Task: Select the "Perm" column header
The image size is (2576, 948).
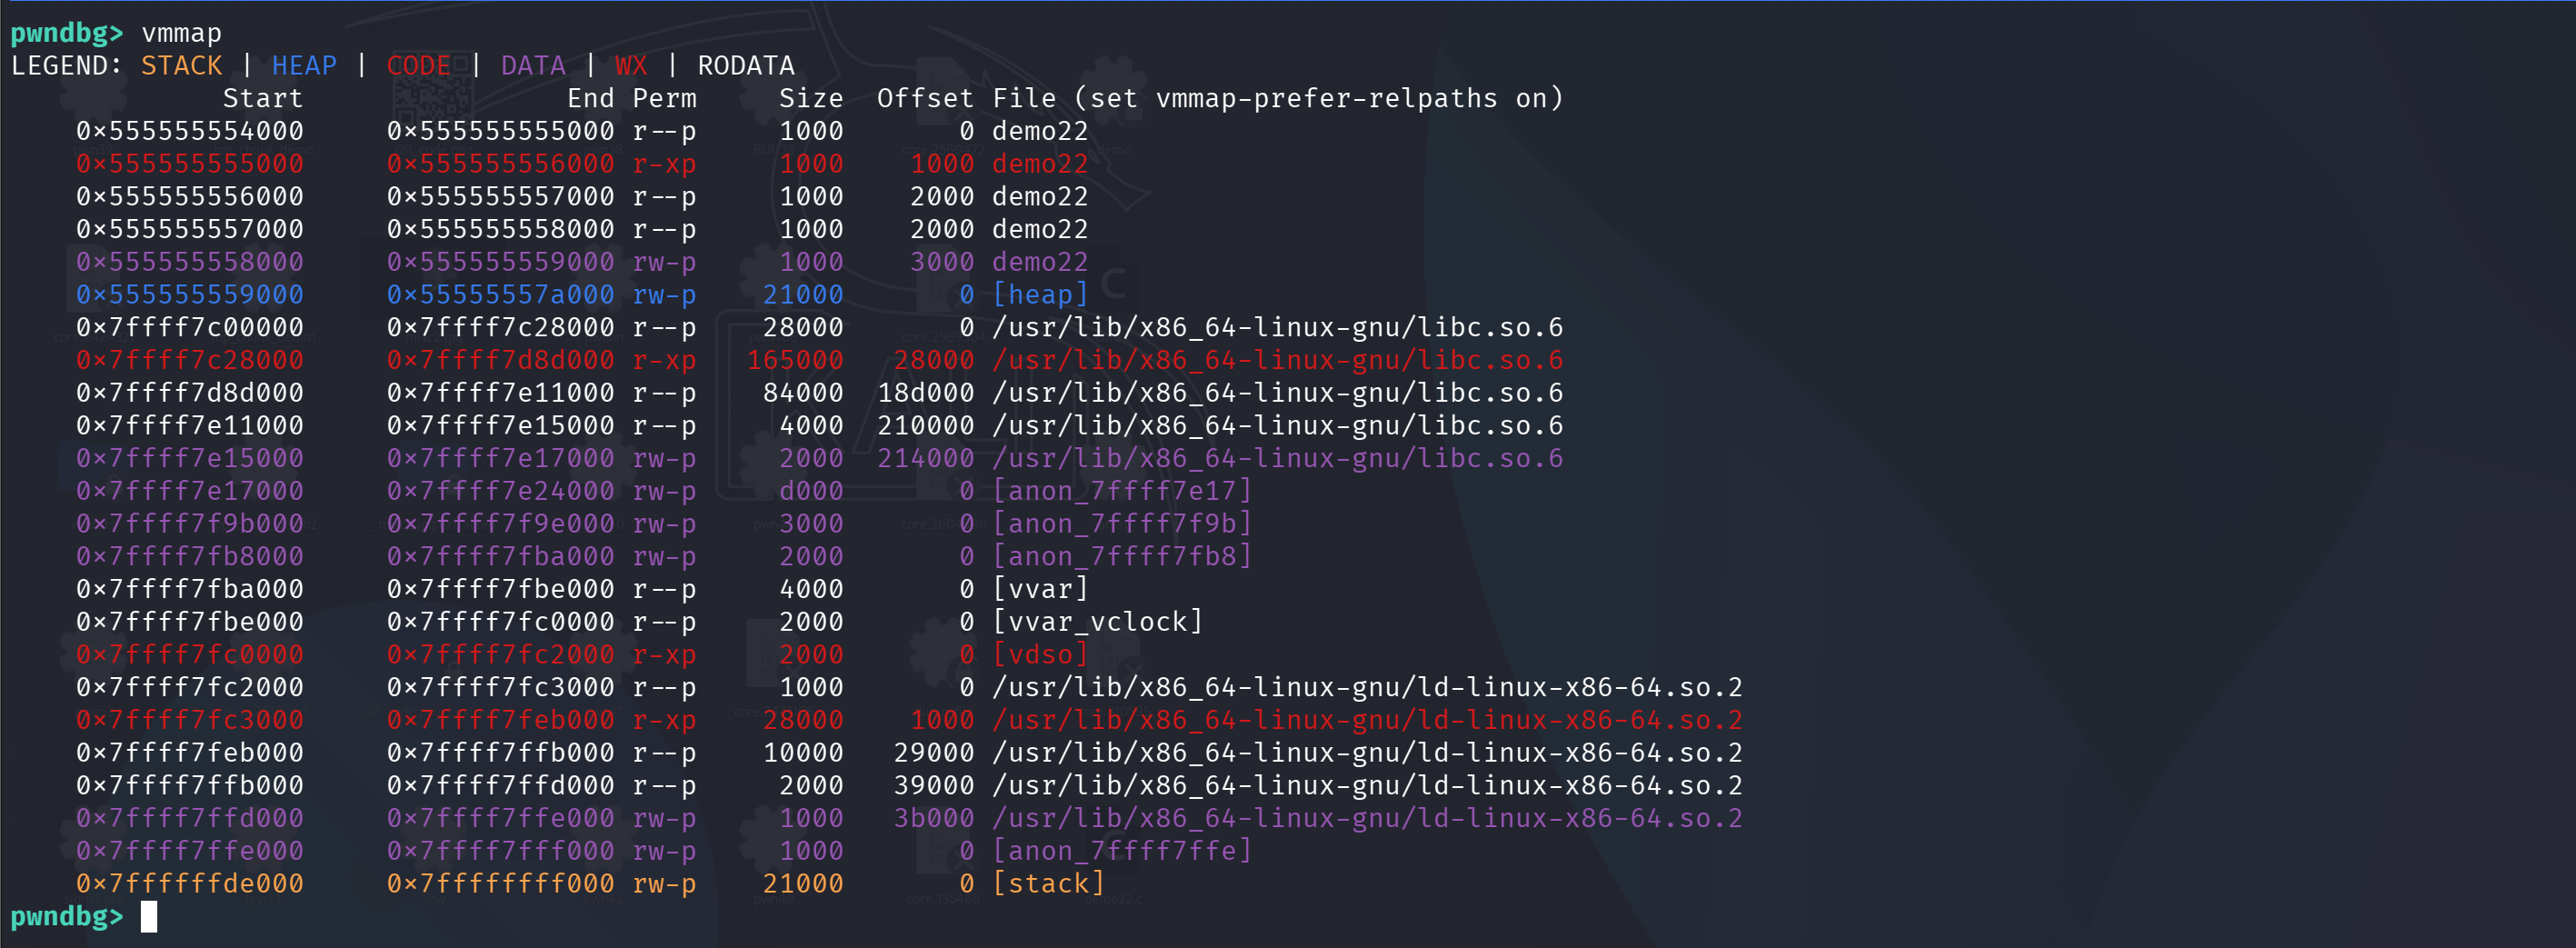Action: [x=664, y=98]
